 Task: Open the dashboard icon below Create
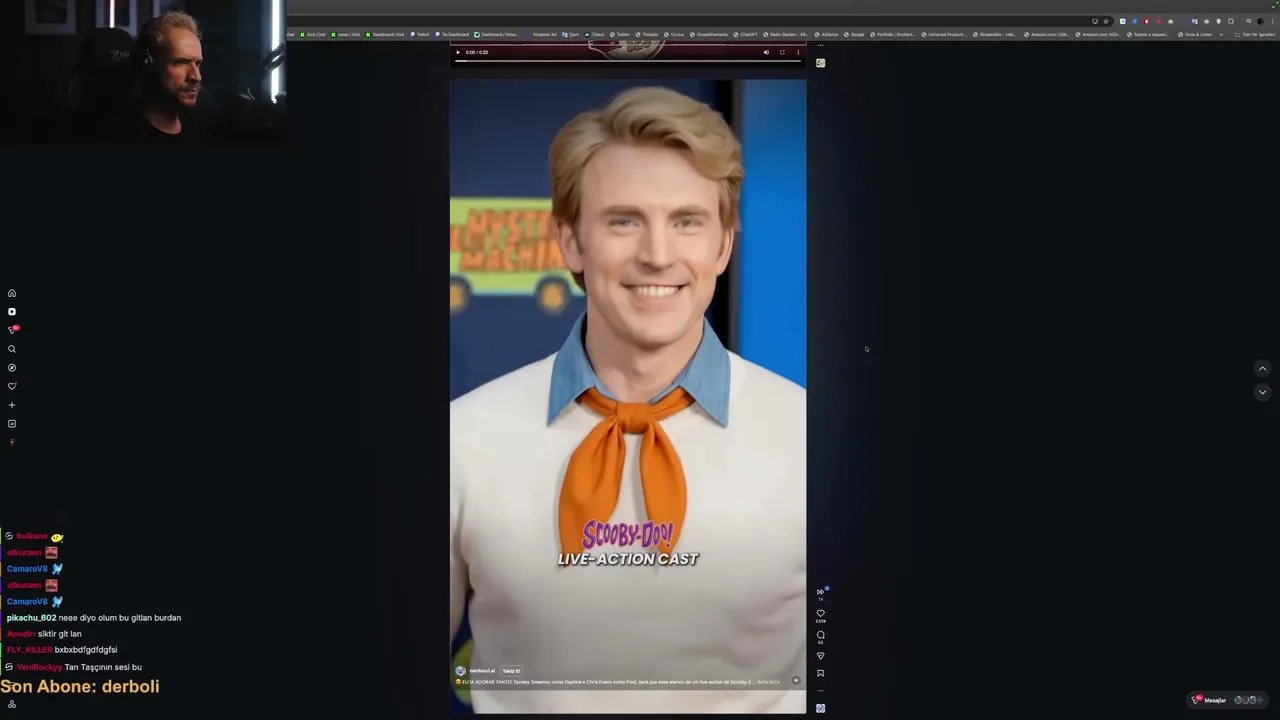tap(12, 424)
